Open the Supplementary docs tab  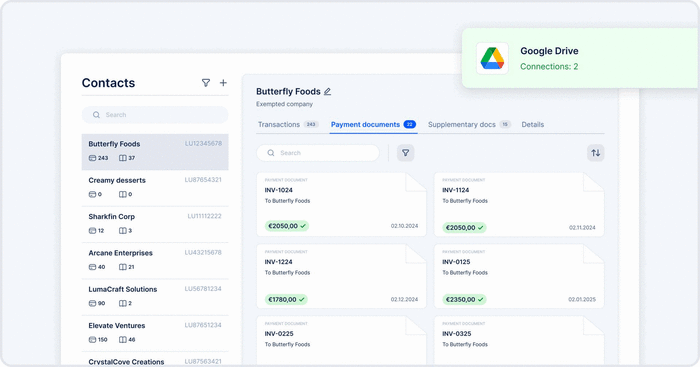click(469, 125)
